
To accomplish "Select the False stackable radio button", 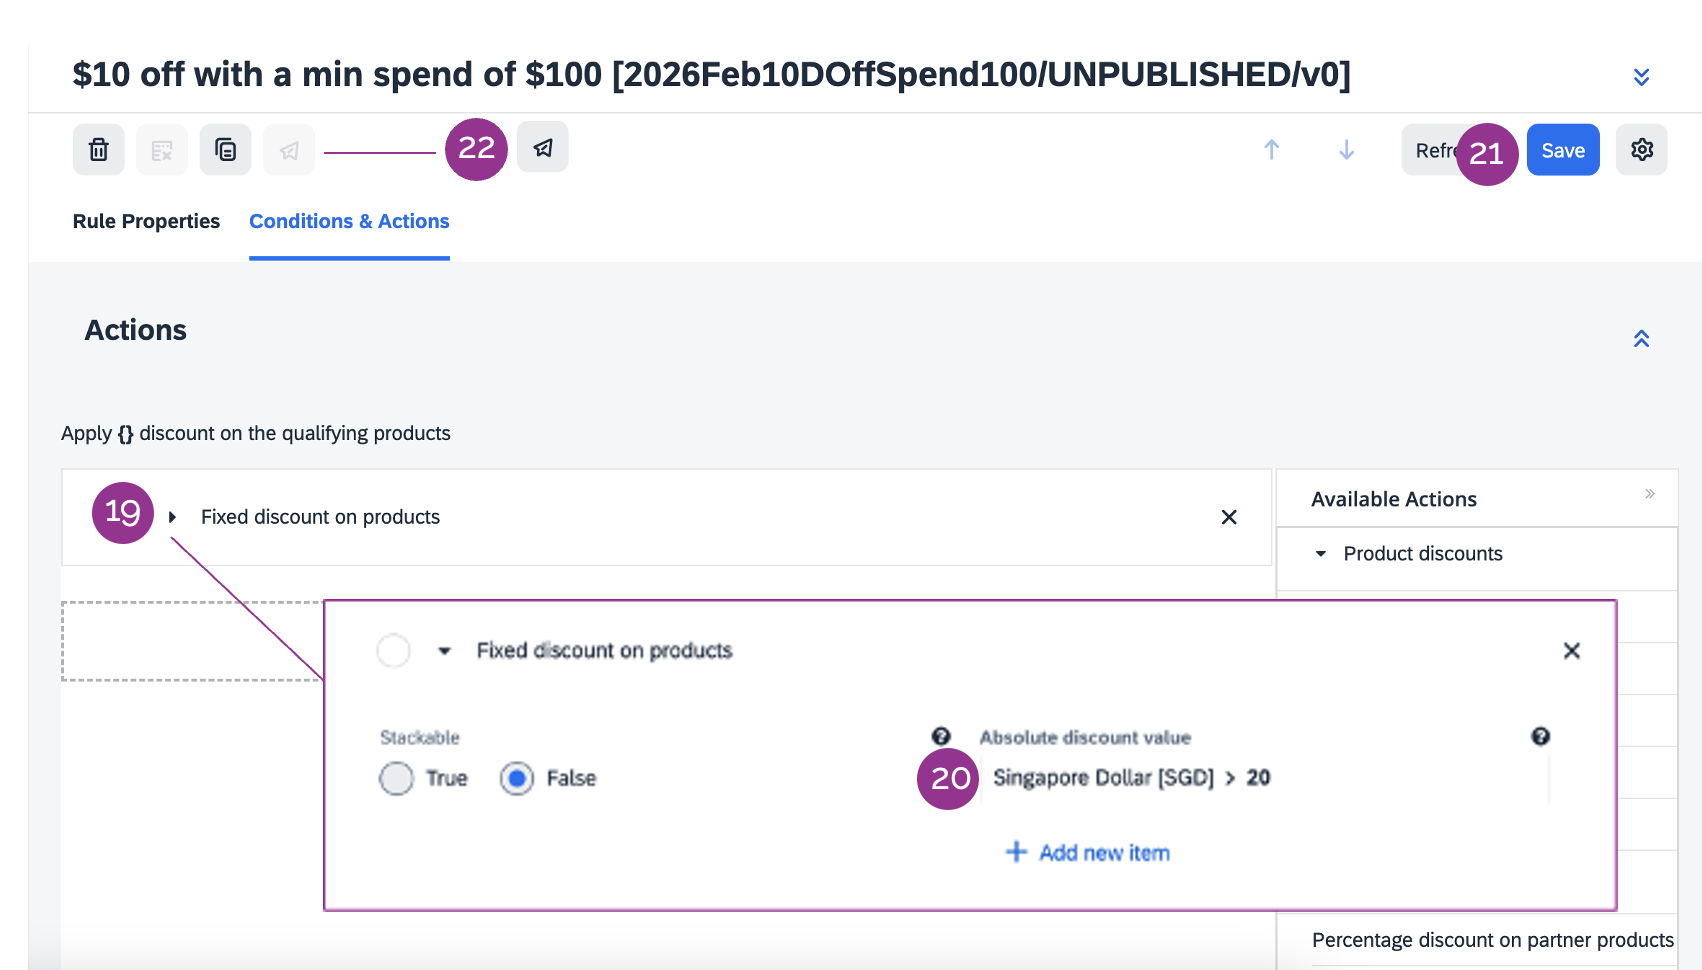I will (x=517, y=778).
